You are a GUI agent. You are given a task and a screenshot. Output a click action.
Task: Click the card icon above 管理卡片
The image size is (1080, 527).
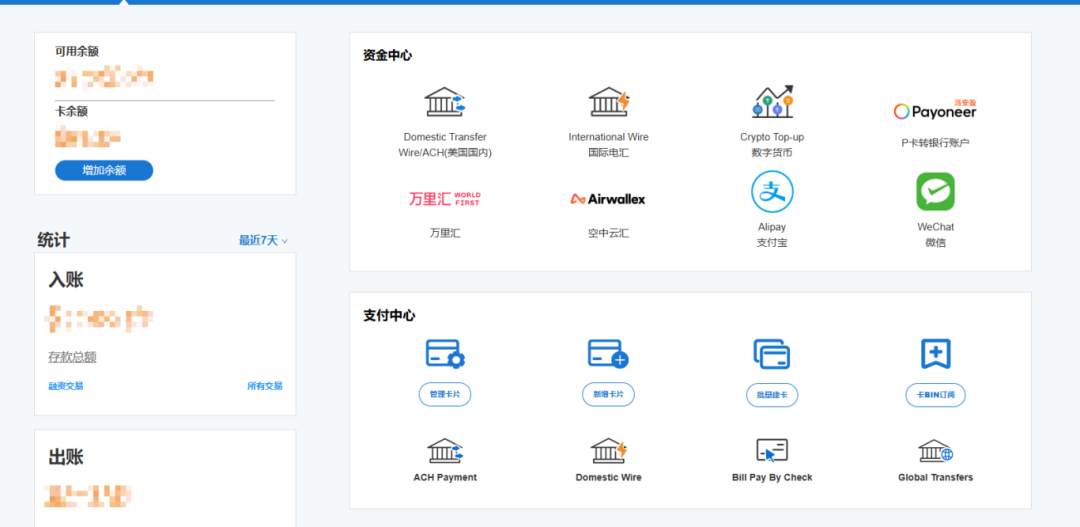[445, 353]
